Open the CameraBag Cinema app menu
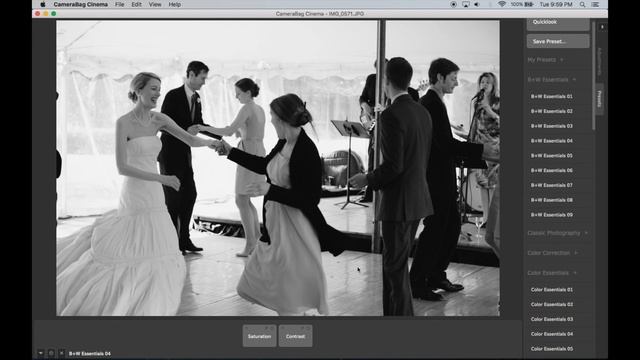Screen dimensions: 640x360 click(x=80, y=4)
